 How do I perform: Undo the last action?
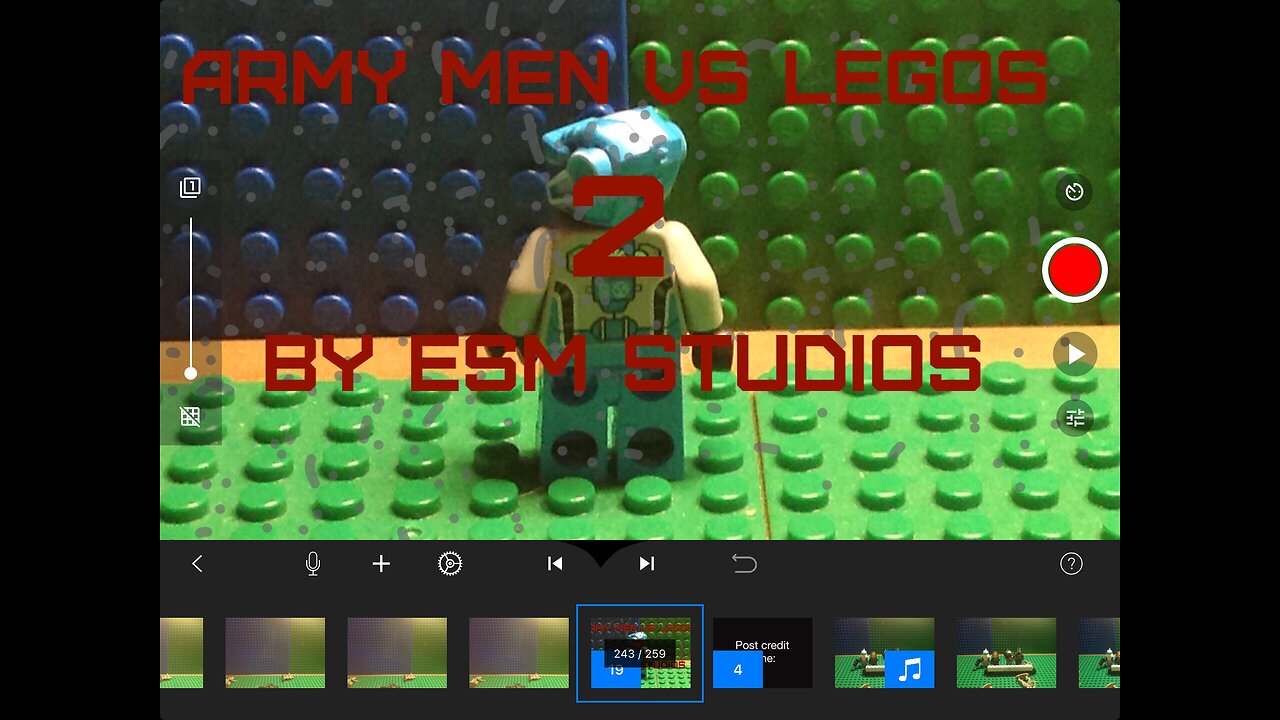click(745, 564)
